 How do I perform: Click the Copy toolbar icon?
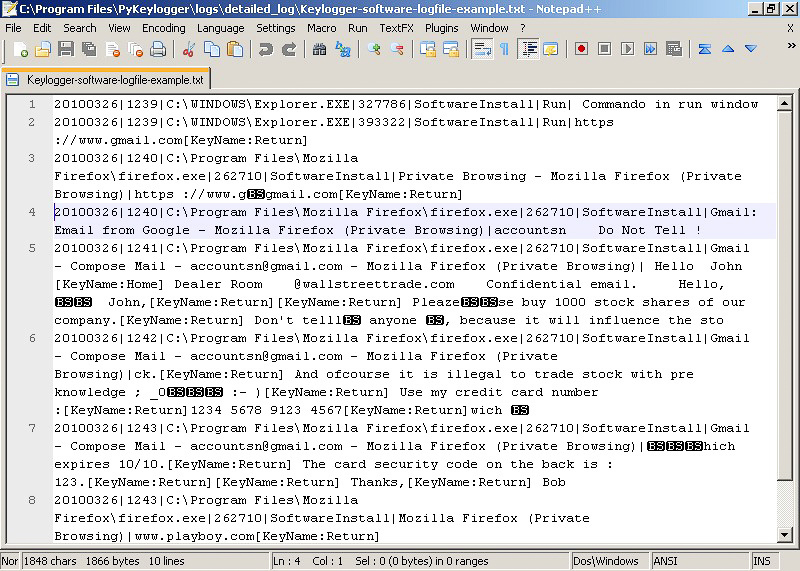(x=212, y=49)
